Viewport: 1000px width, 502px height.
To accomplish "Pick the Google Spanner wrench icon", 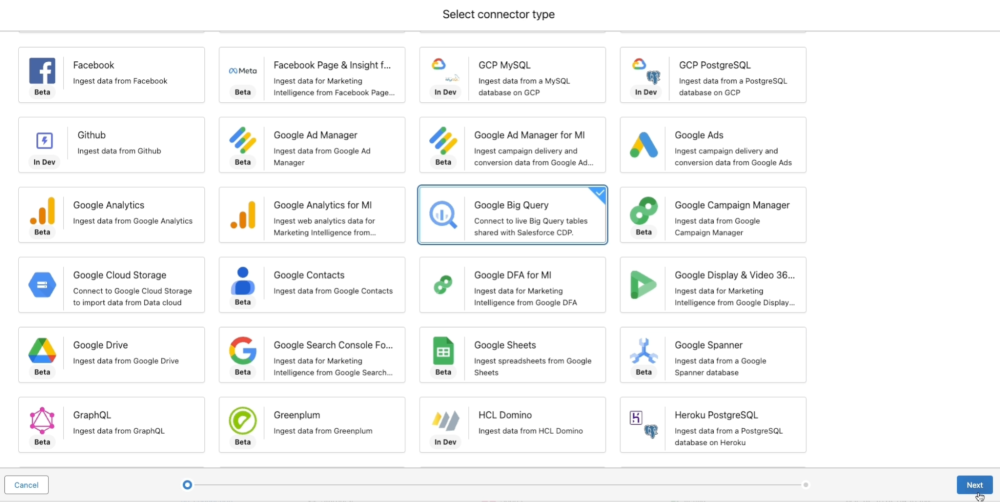I will point(643,351).
